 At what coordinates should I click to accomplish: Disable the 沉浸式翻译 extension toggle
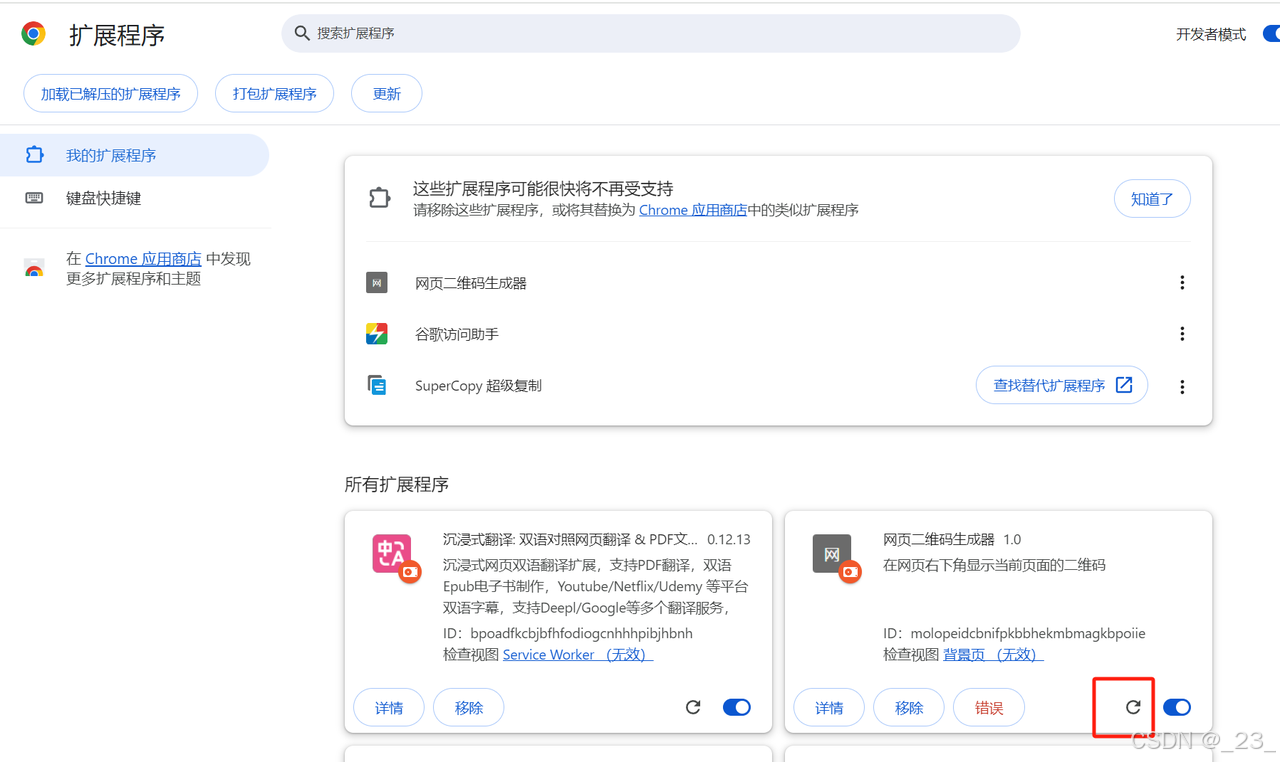point(737,707)
